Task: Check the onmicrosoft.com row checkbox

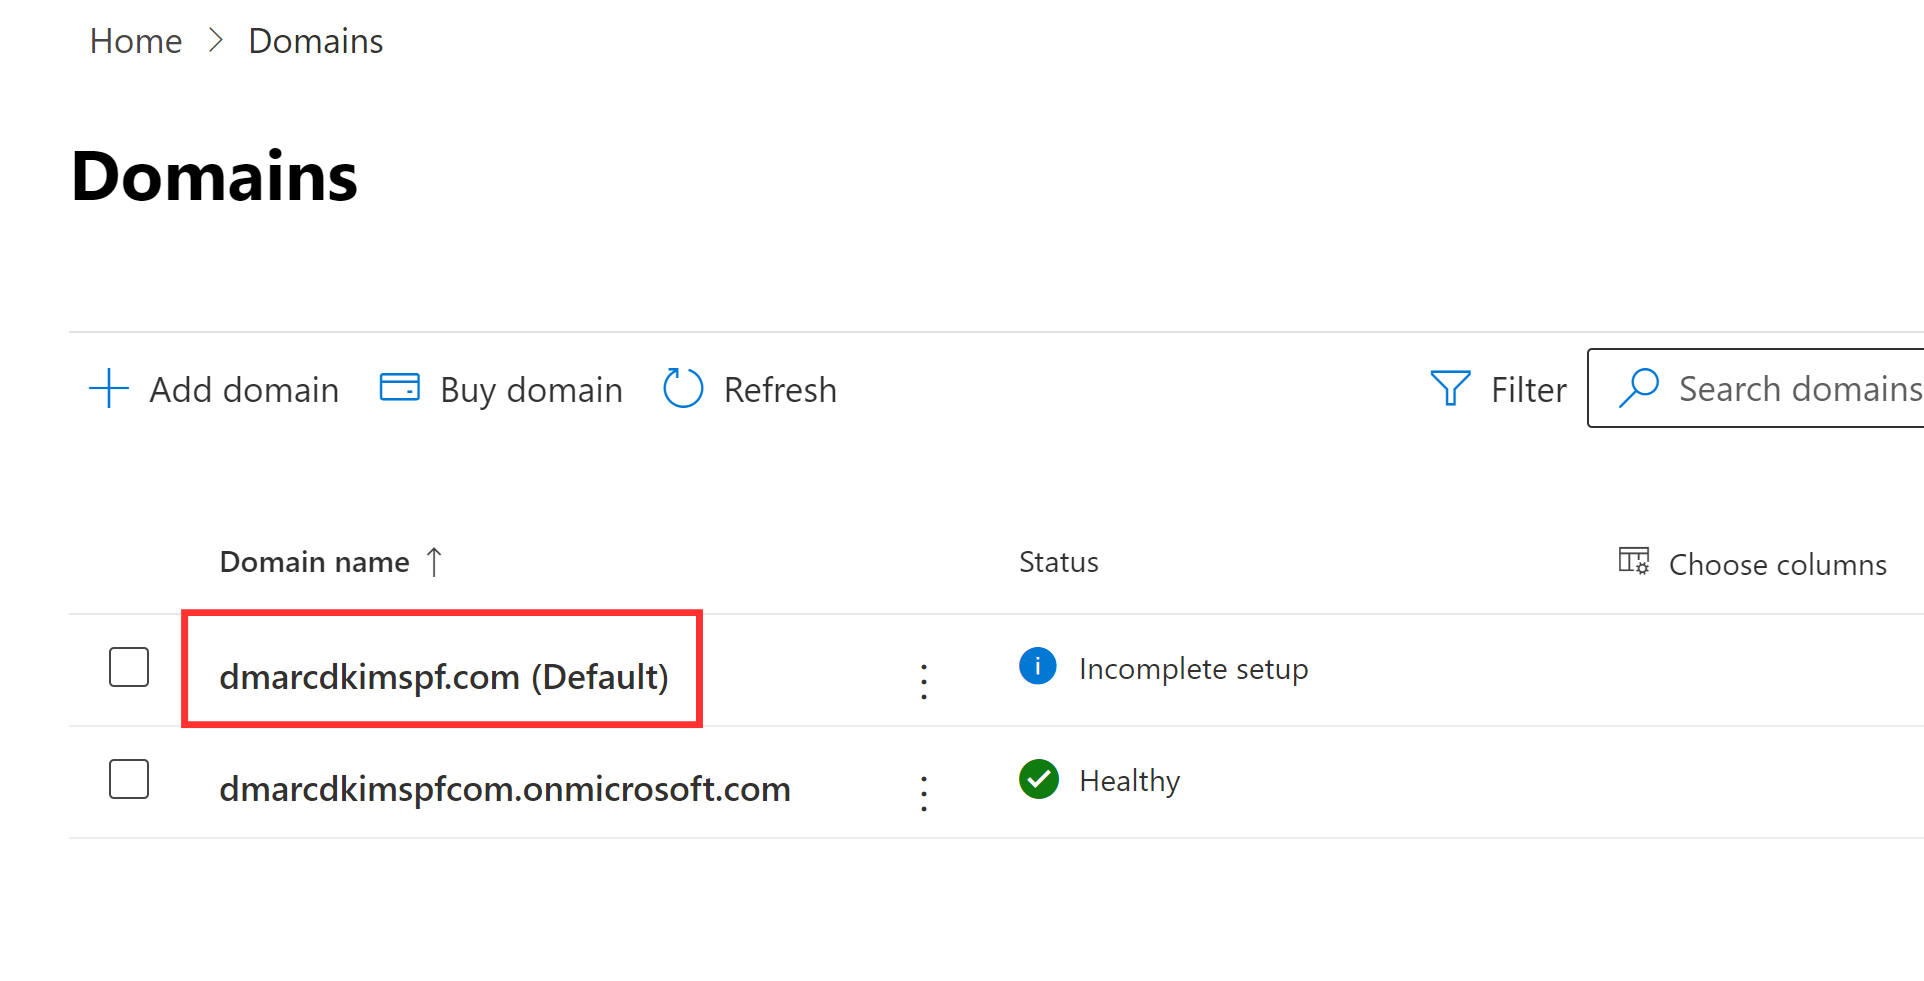Action: (129, 779)
